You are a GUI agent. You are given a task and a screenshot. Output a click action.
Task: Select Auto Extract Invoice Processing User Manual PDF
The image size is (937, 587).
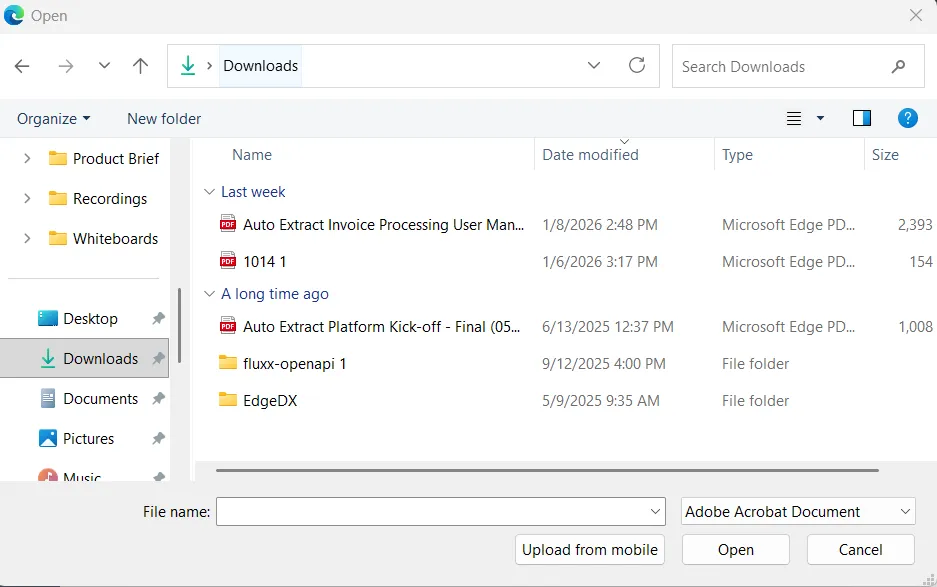[383, 225]
